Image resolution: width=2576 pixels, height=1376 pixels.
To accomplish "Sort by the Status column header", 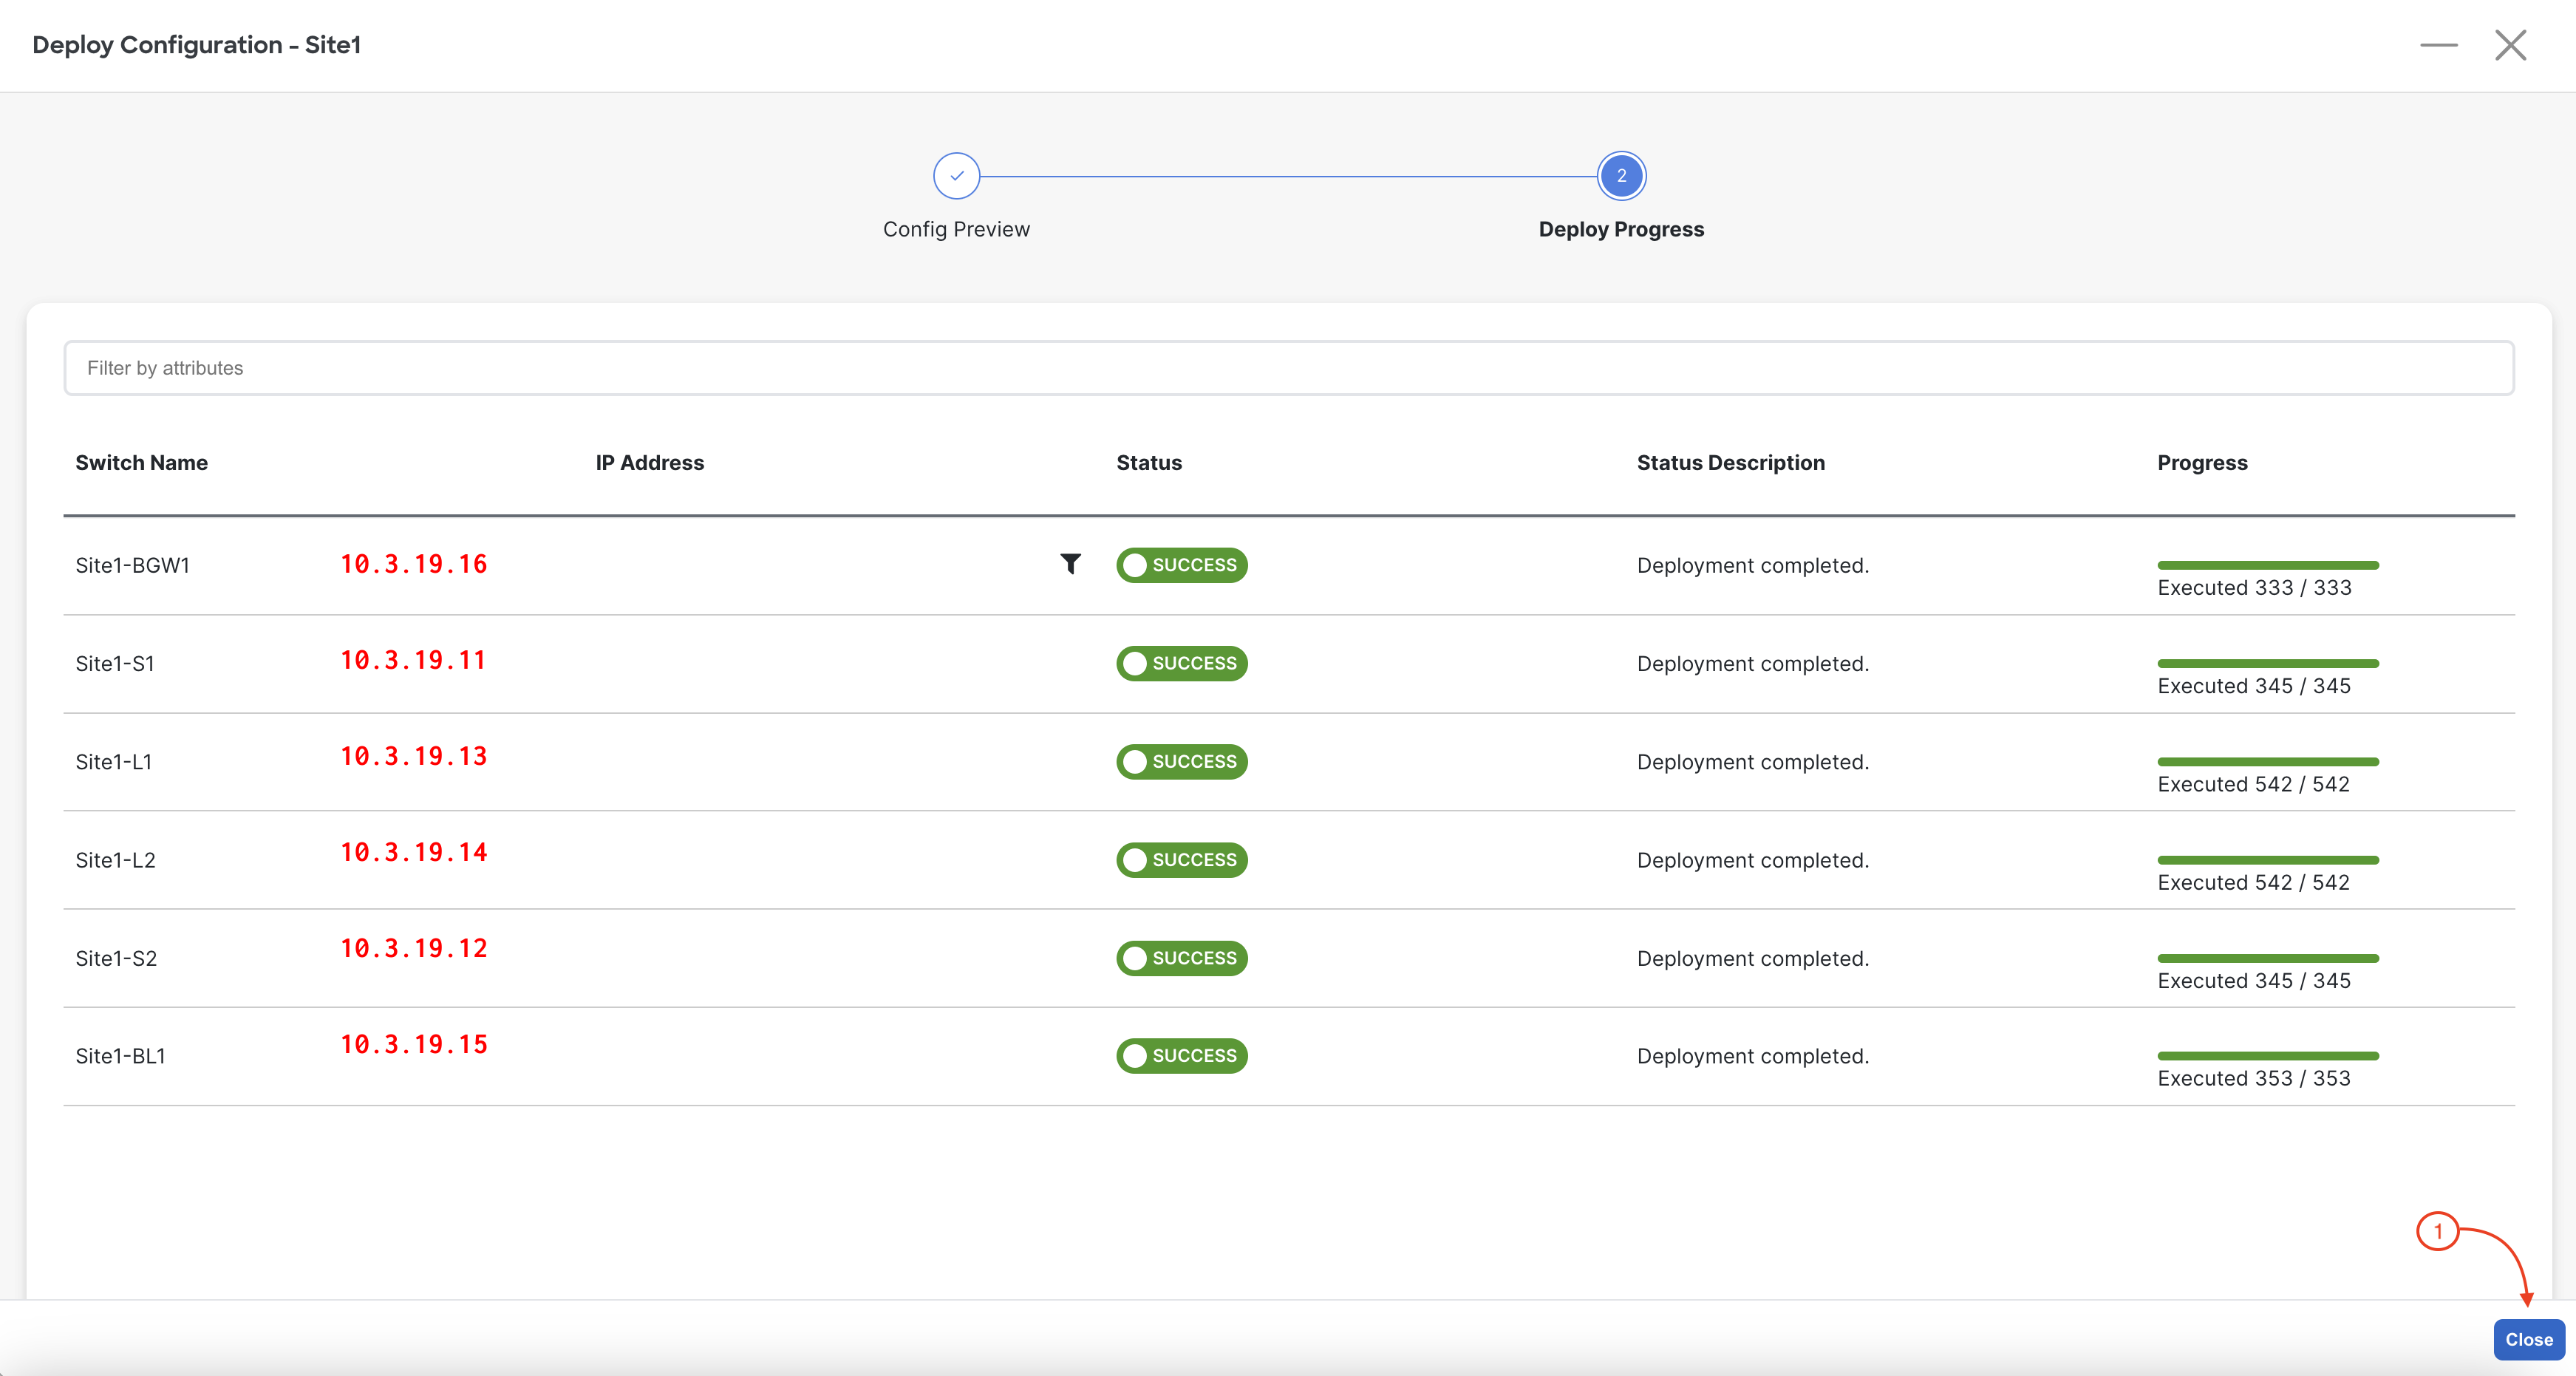I will tap(1148, 463).
